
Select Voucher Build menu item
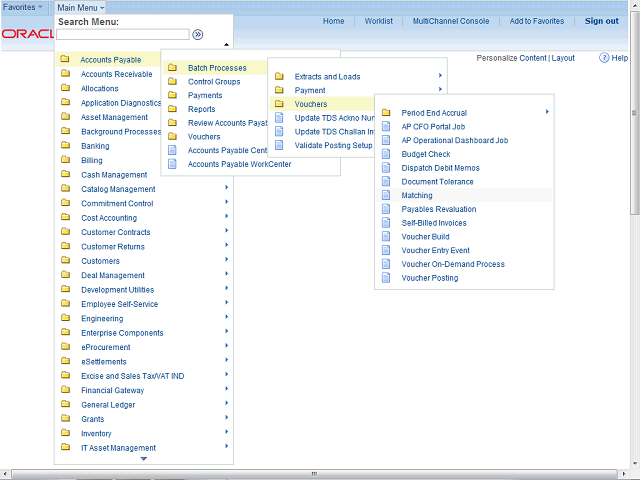click(x=425, y=237)
